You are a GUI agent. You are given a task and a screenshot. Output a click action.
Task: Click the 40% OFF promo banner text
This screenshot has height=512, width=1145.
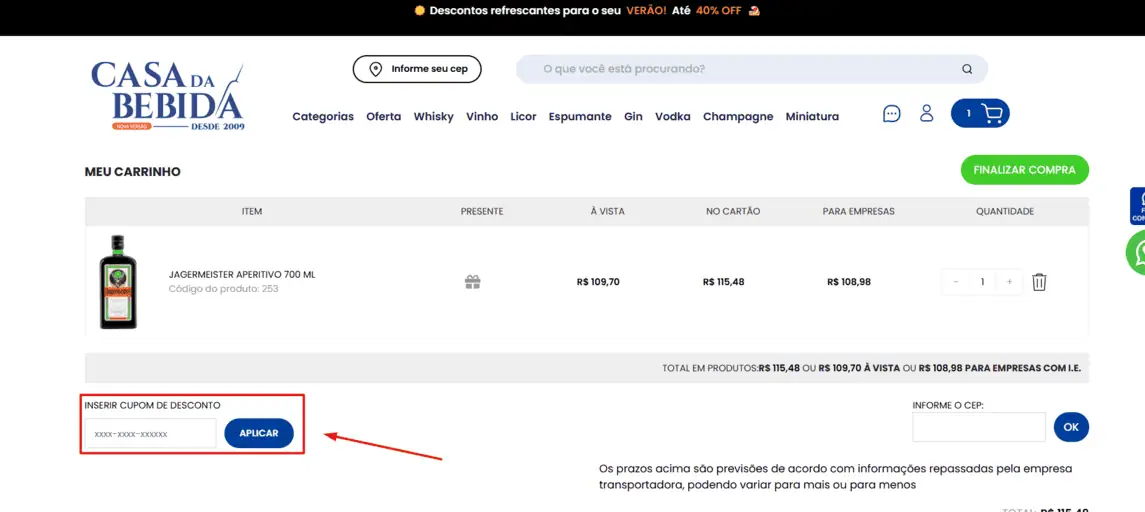(x=719, y=11)
